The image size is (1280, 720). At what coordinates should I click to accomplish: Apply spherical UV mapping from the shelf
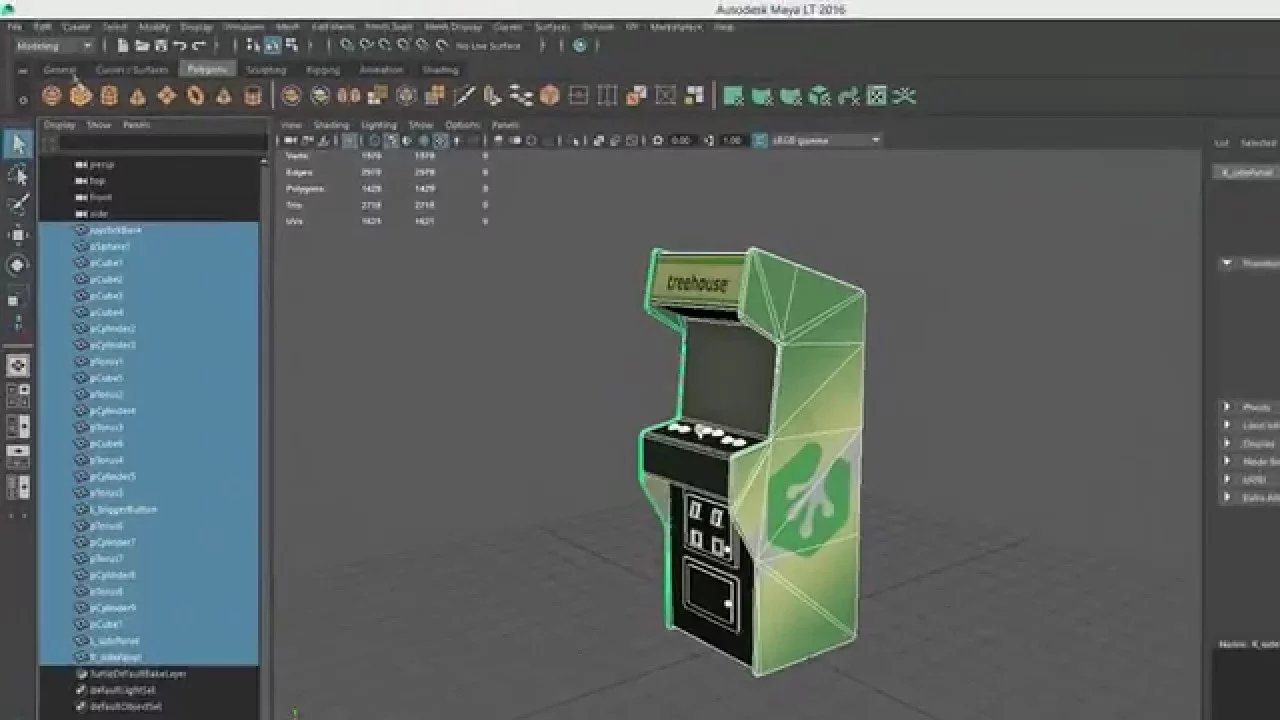(791, 96)
